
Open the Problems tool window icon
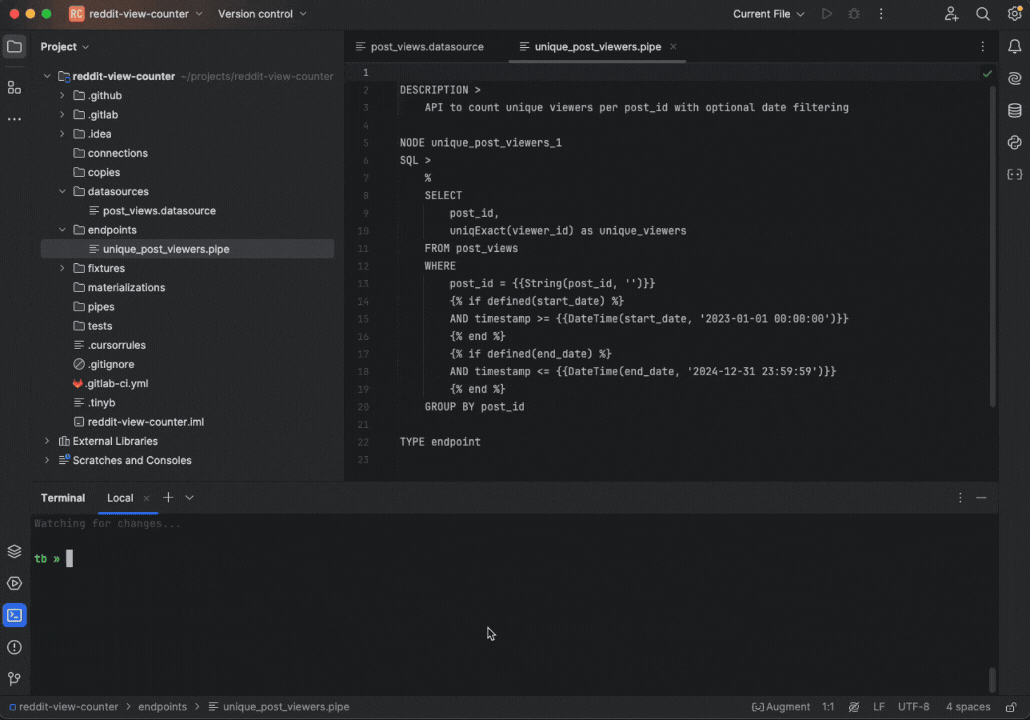[14, 647]
